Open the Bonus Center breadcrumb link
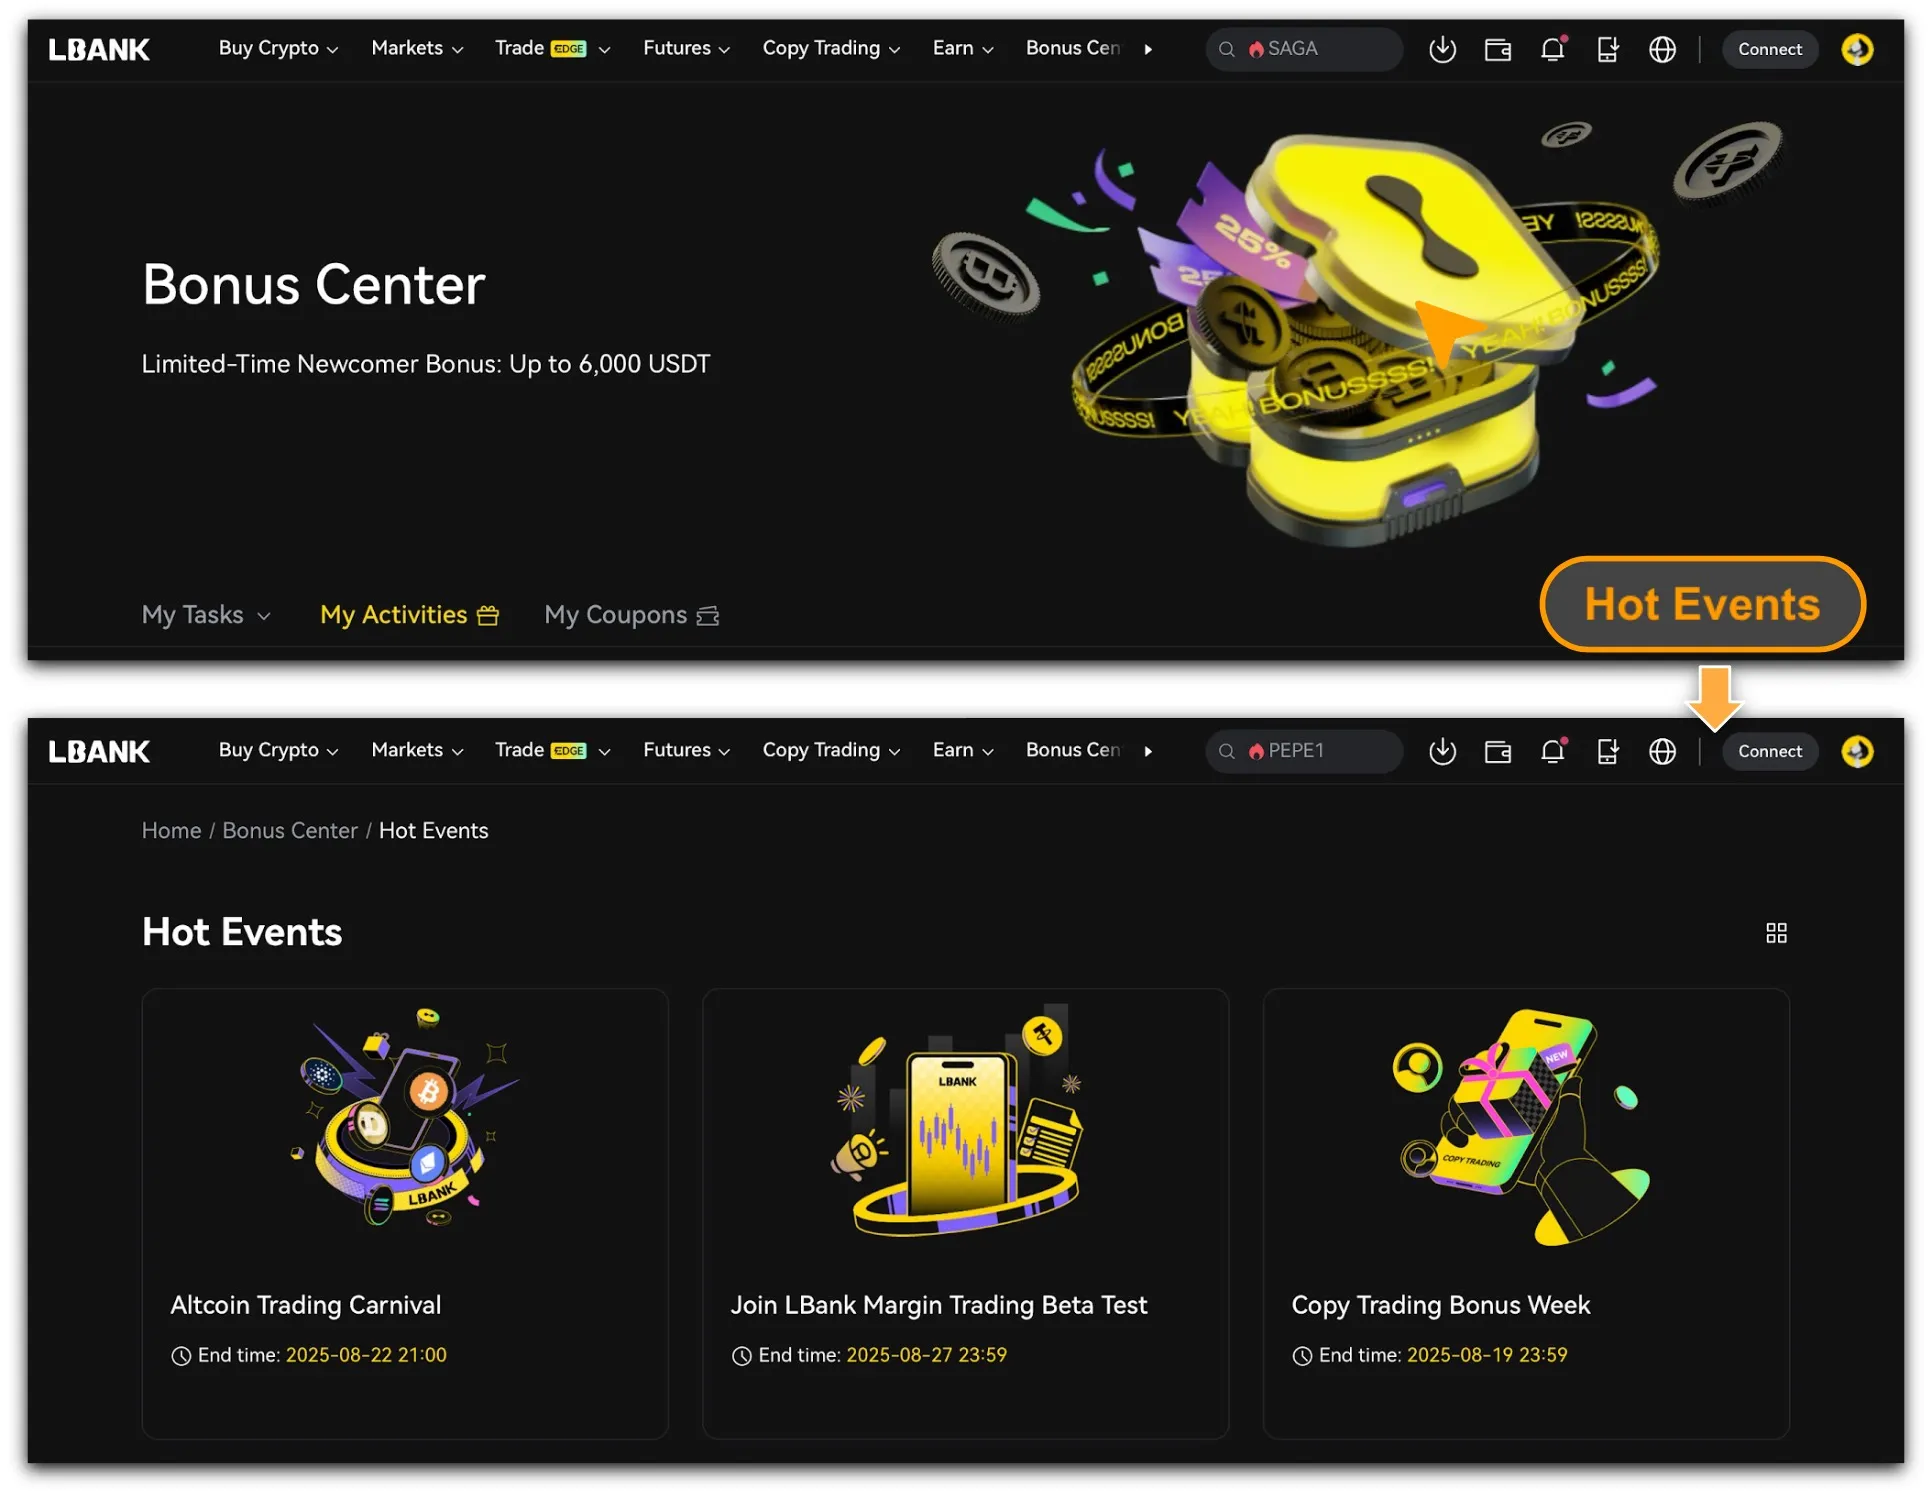This screenshot has width=1932, height=1500. pos(289,831)
